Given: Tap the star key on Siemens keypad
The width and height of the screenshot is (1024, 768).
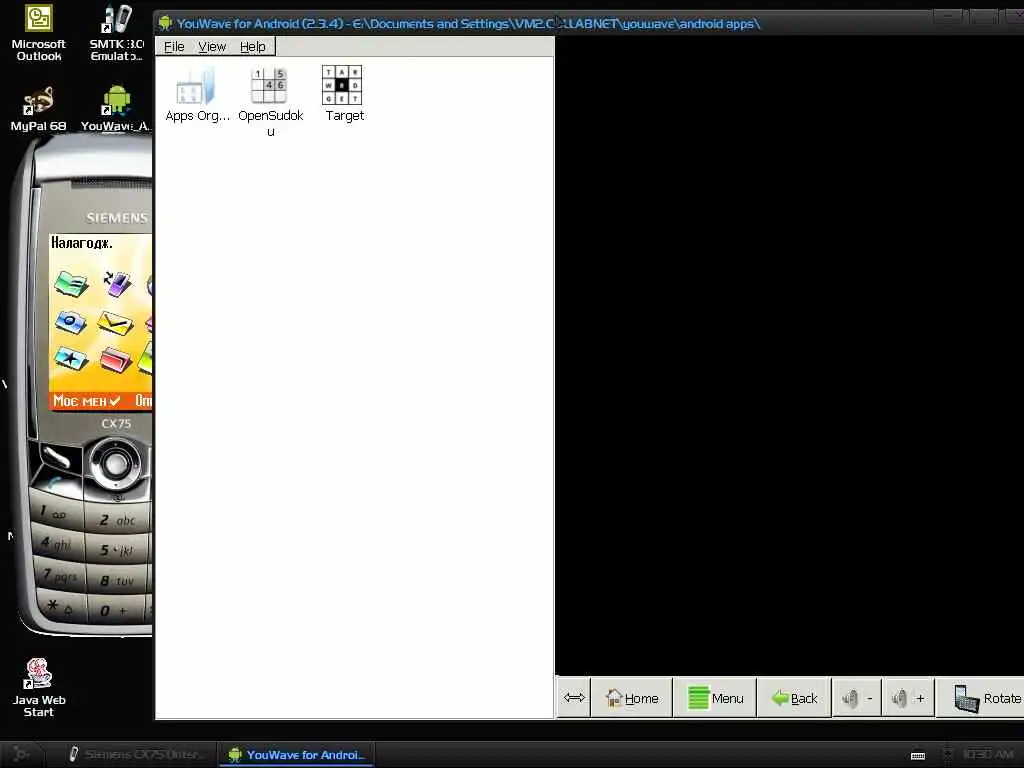Looking at the screenshot, I should (60, 606).
